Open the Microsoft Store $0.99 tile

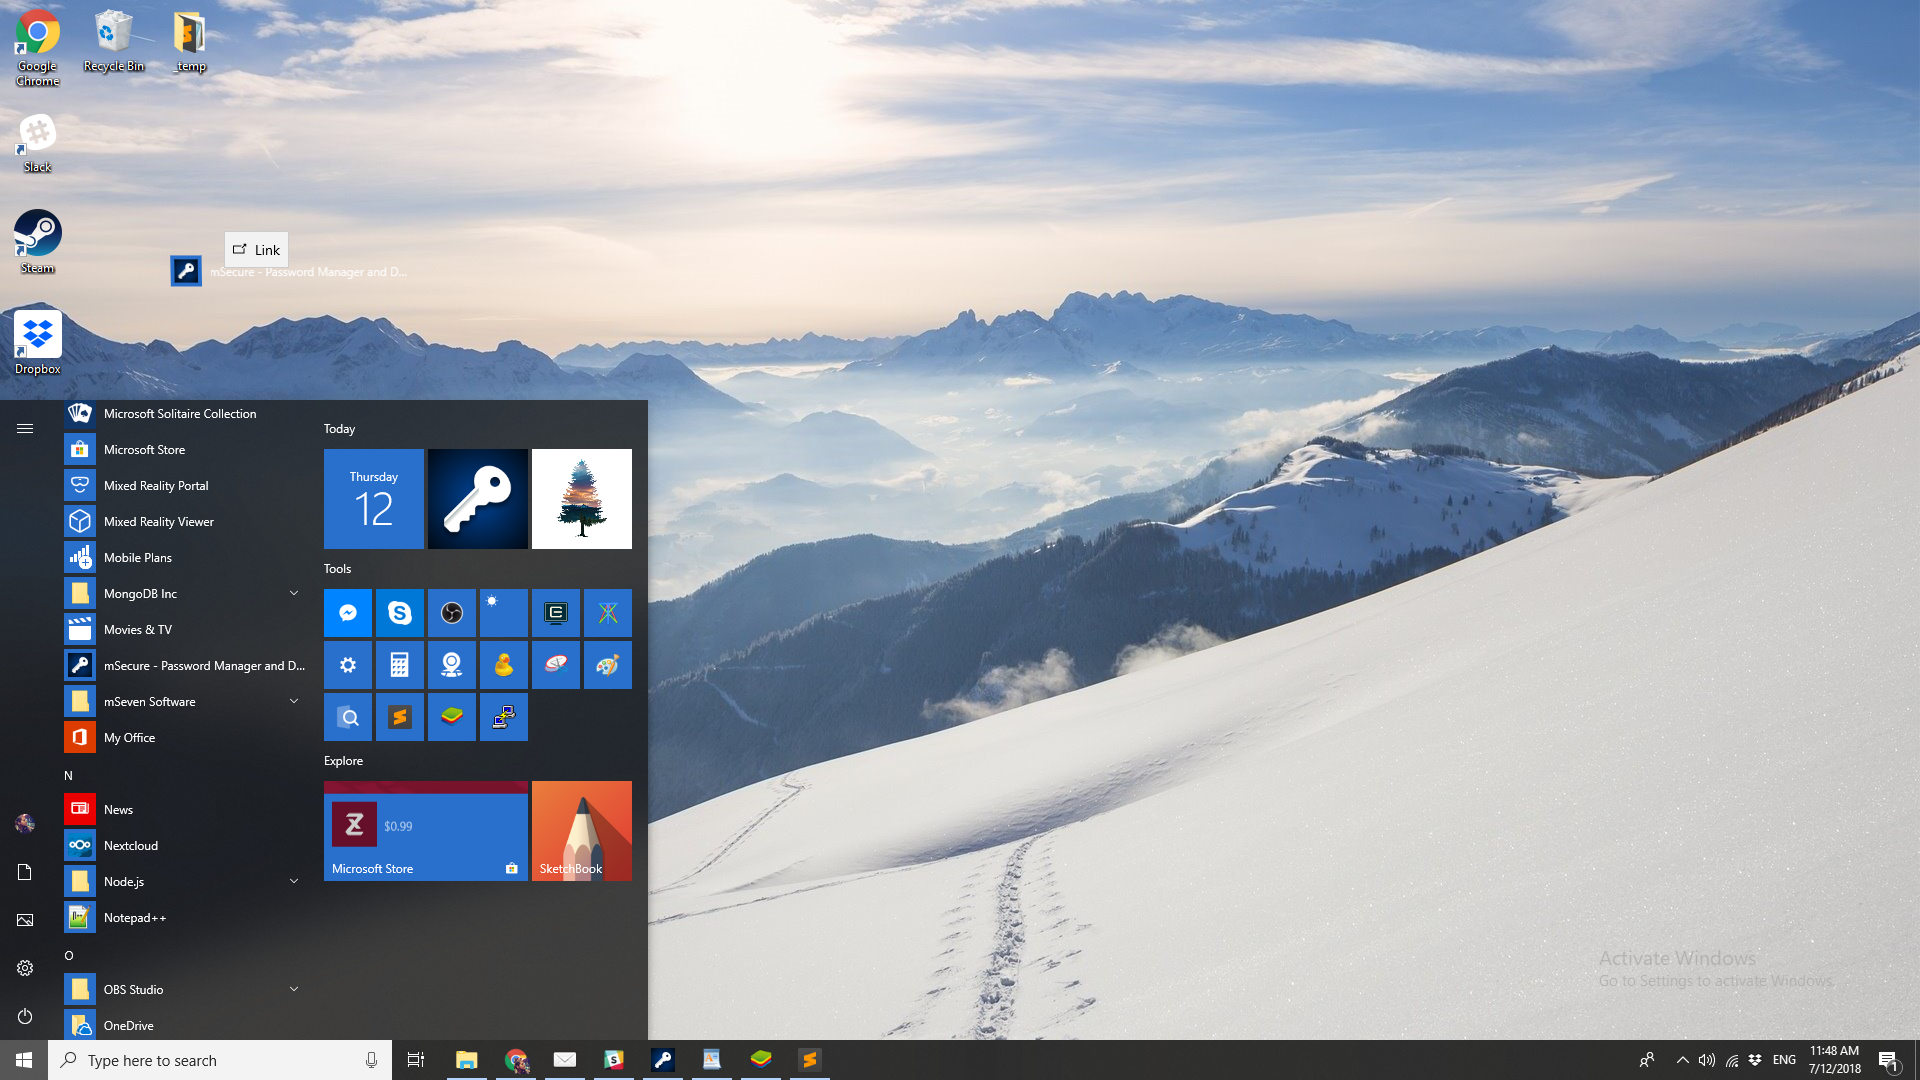426,831
